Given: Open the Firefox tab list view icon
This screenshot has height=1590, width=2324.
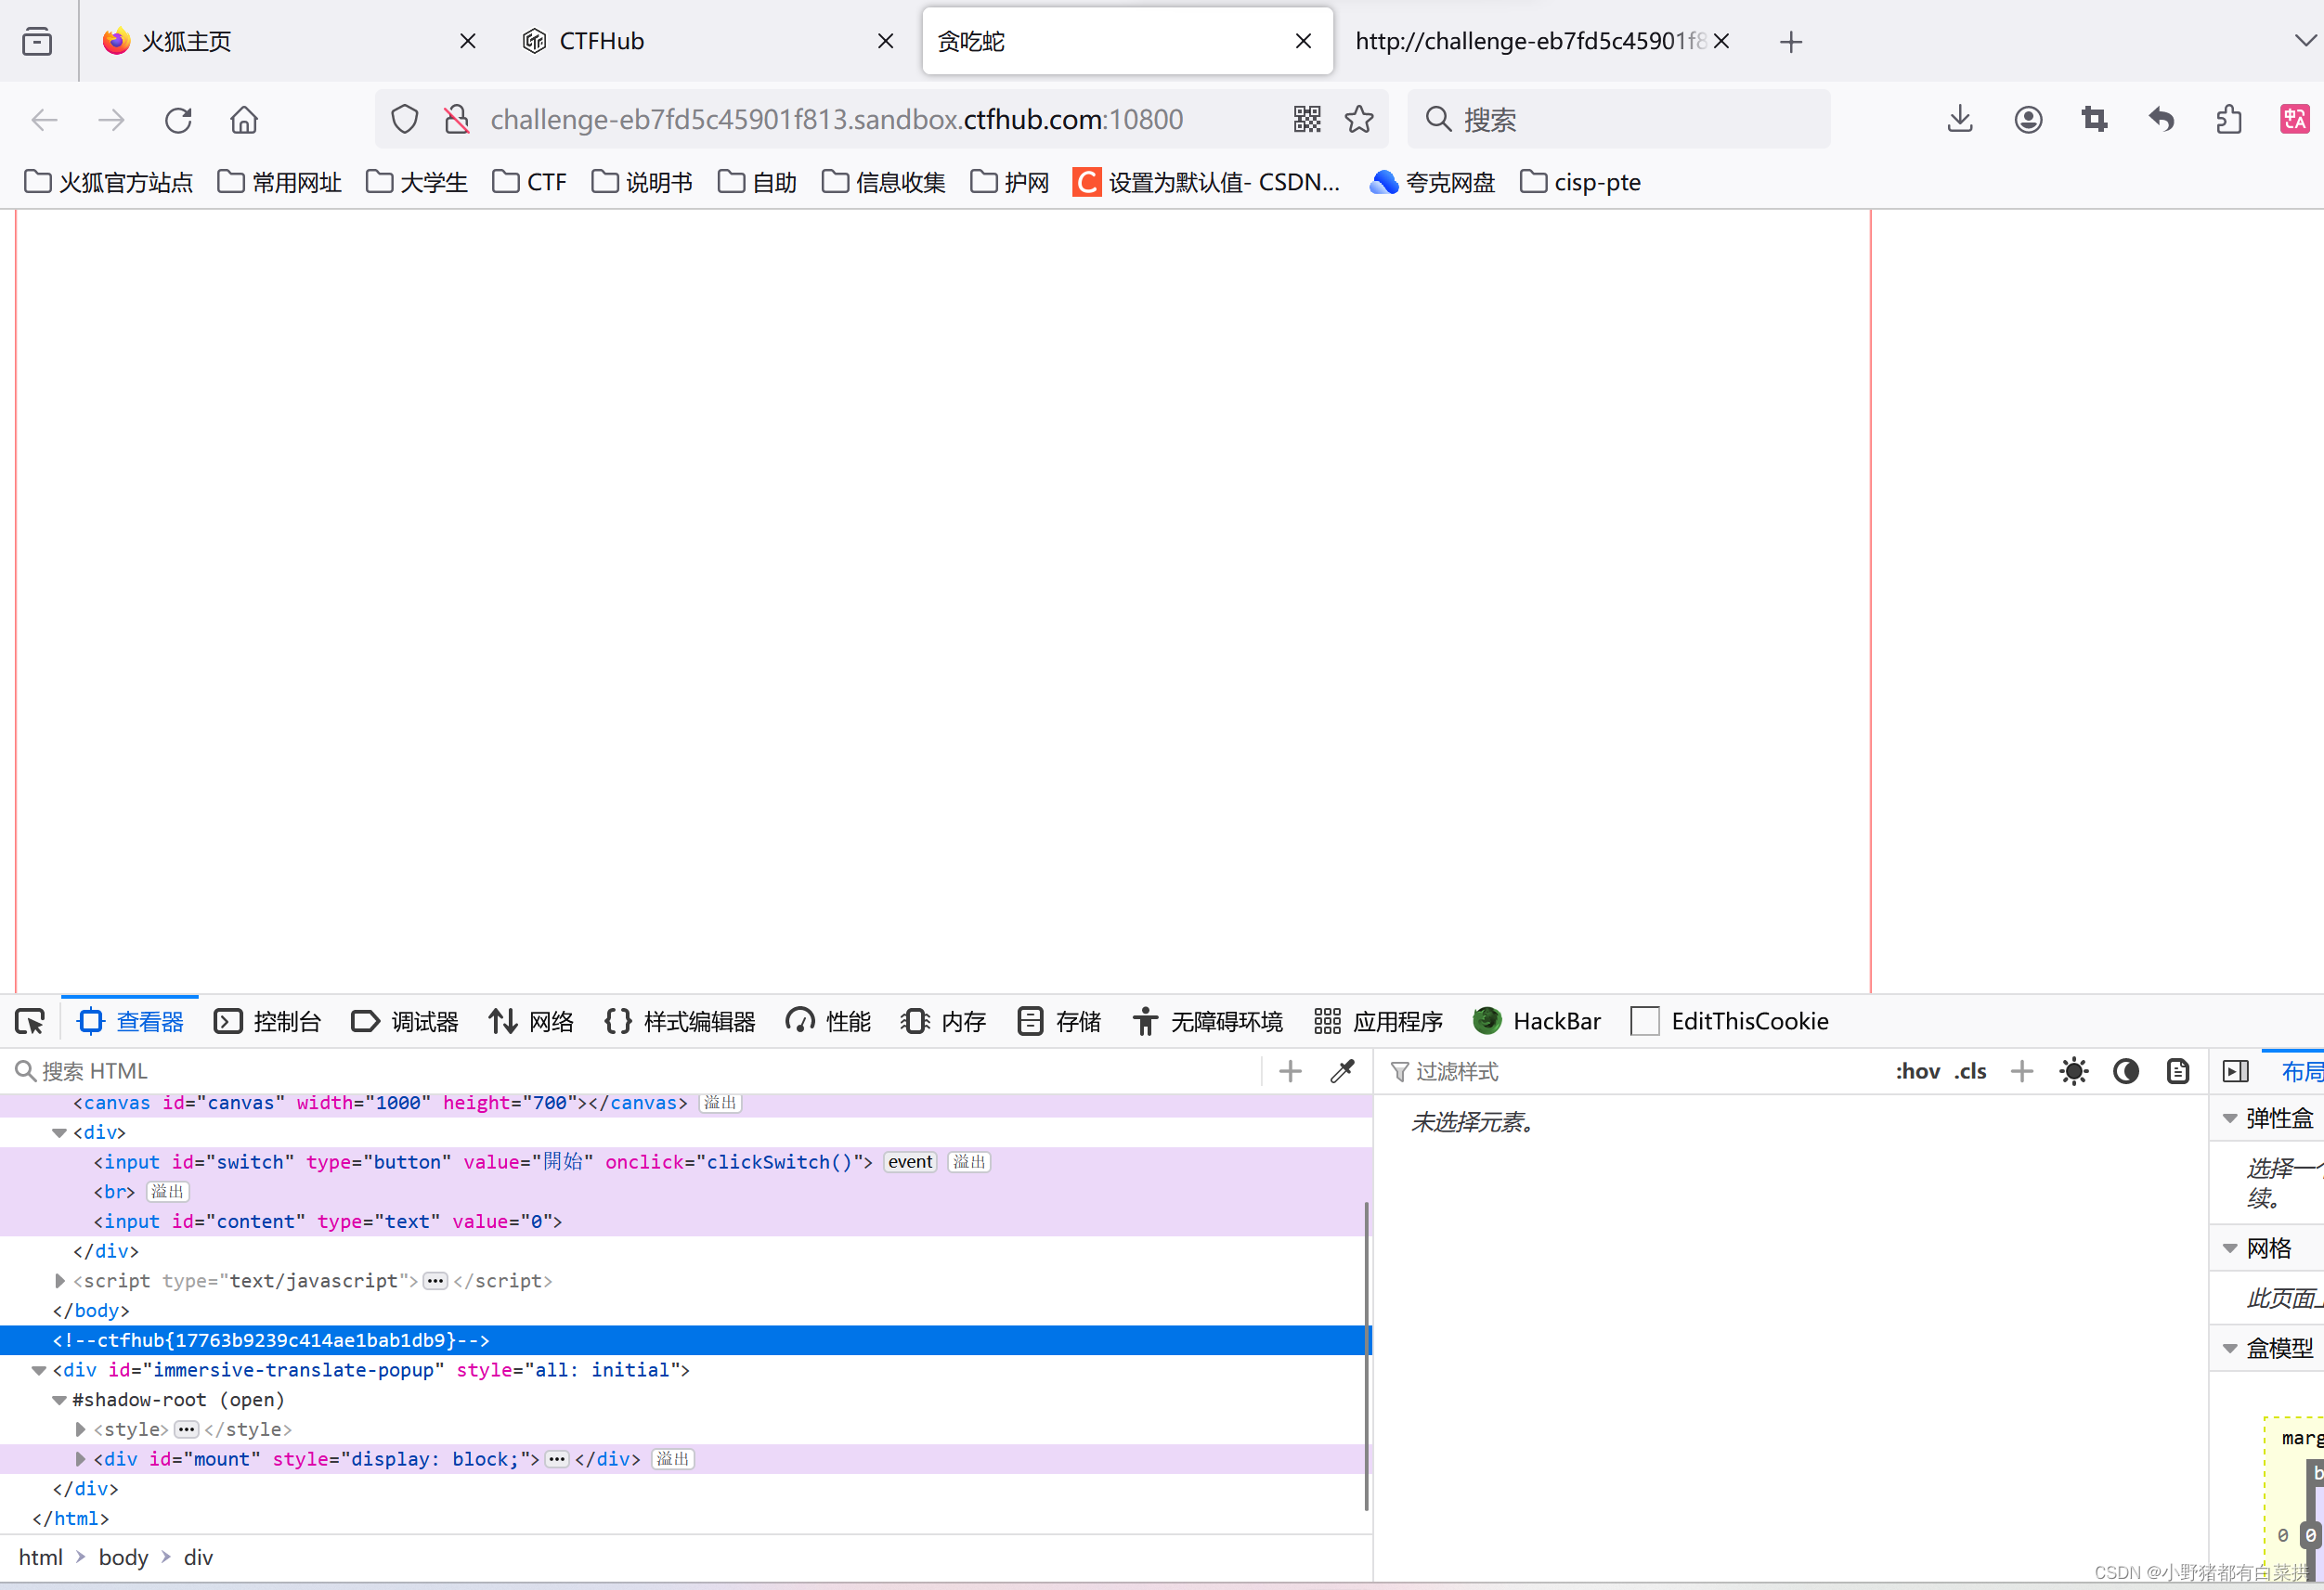Looking at the screenshot, I should point(37,41).
